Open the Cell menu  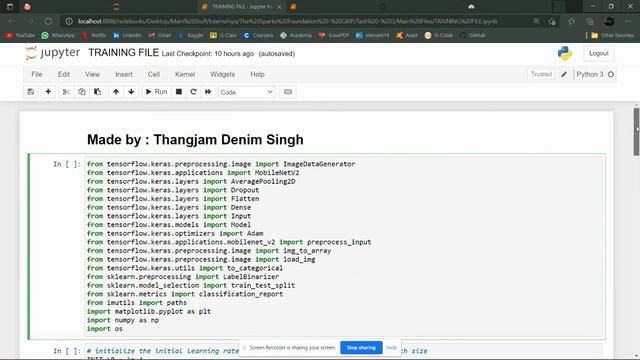[153, 74]
